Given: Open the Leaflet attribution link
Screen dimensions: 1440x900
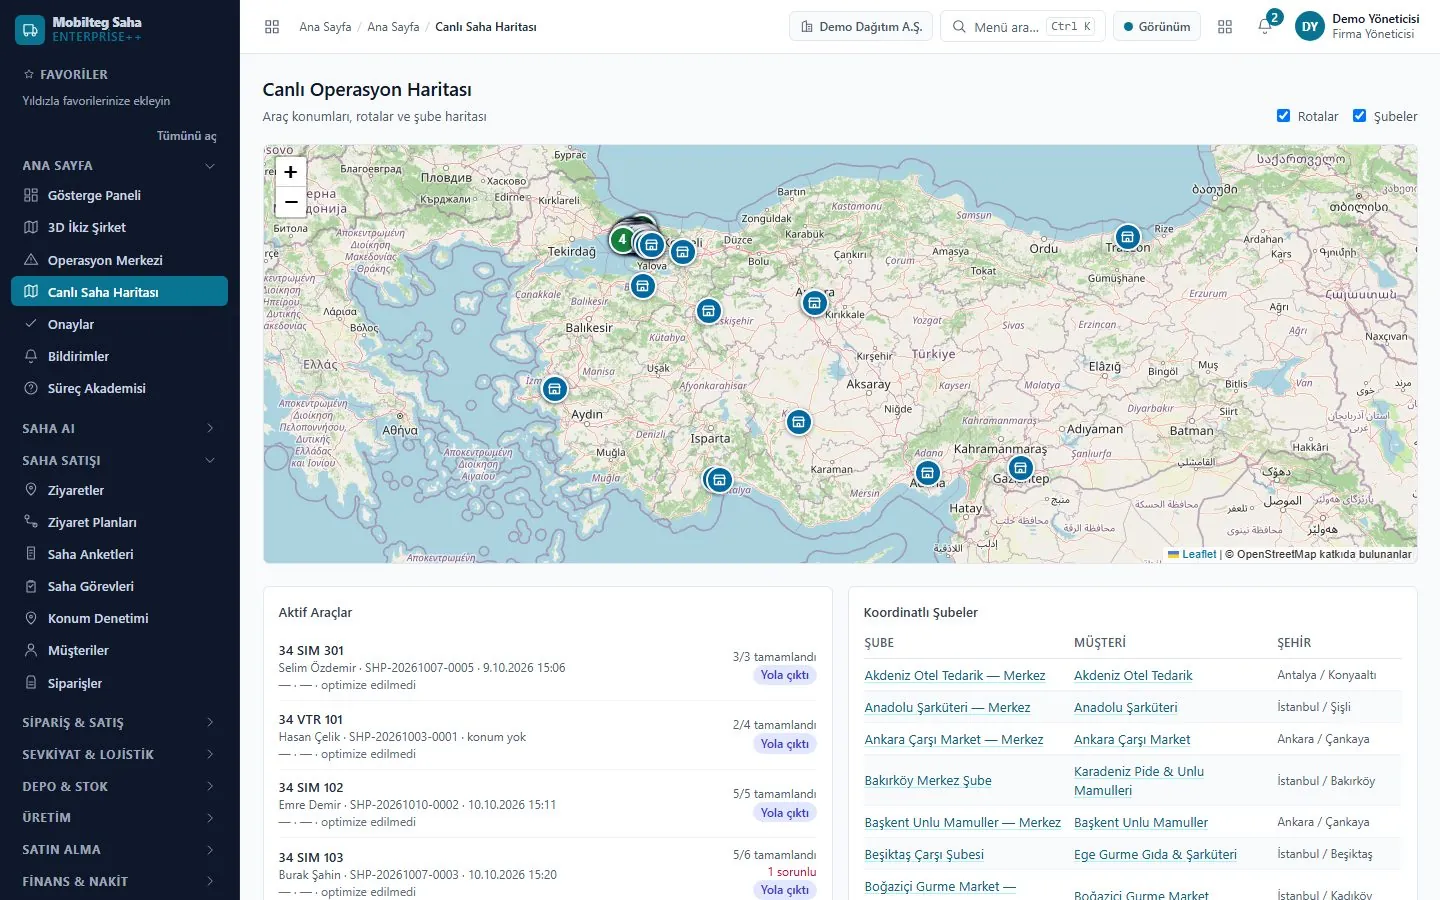Looking at the screenshot, I should (1199, 554).
